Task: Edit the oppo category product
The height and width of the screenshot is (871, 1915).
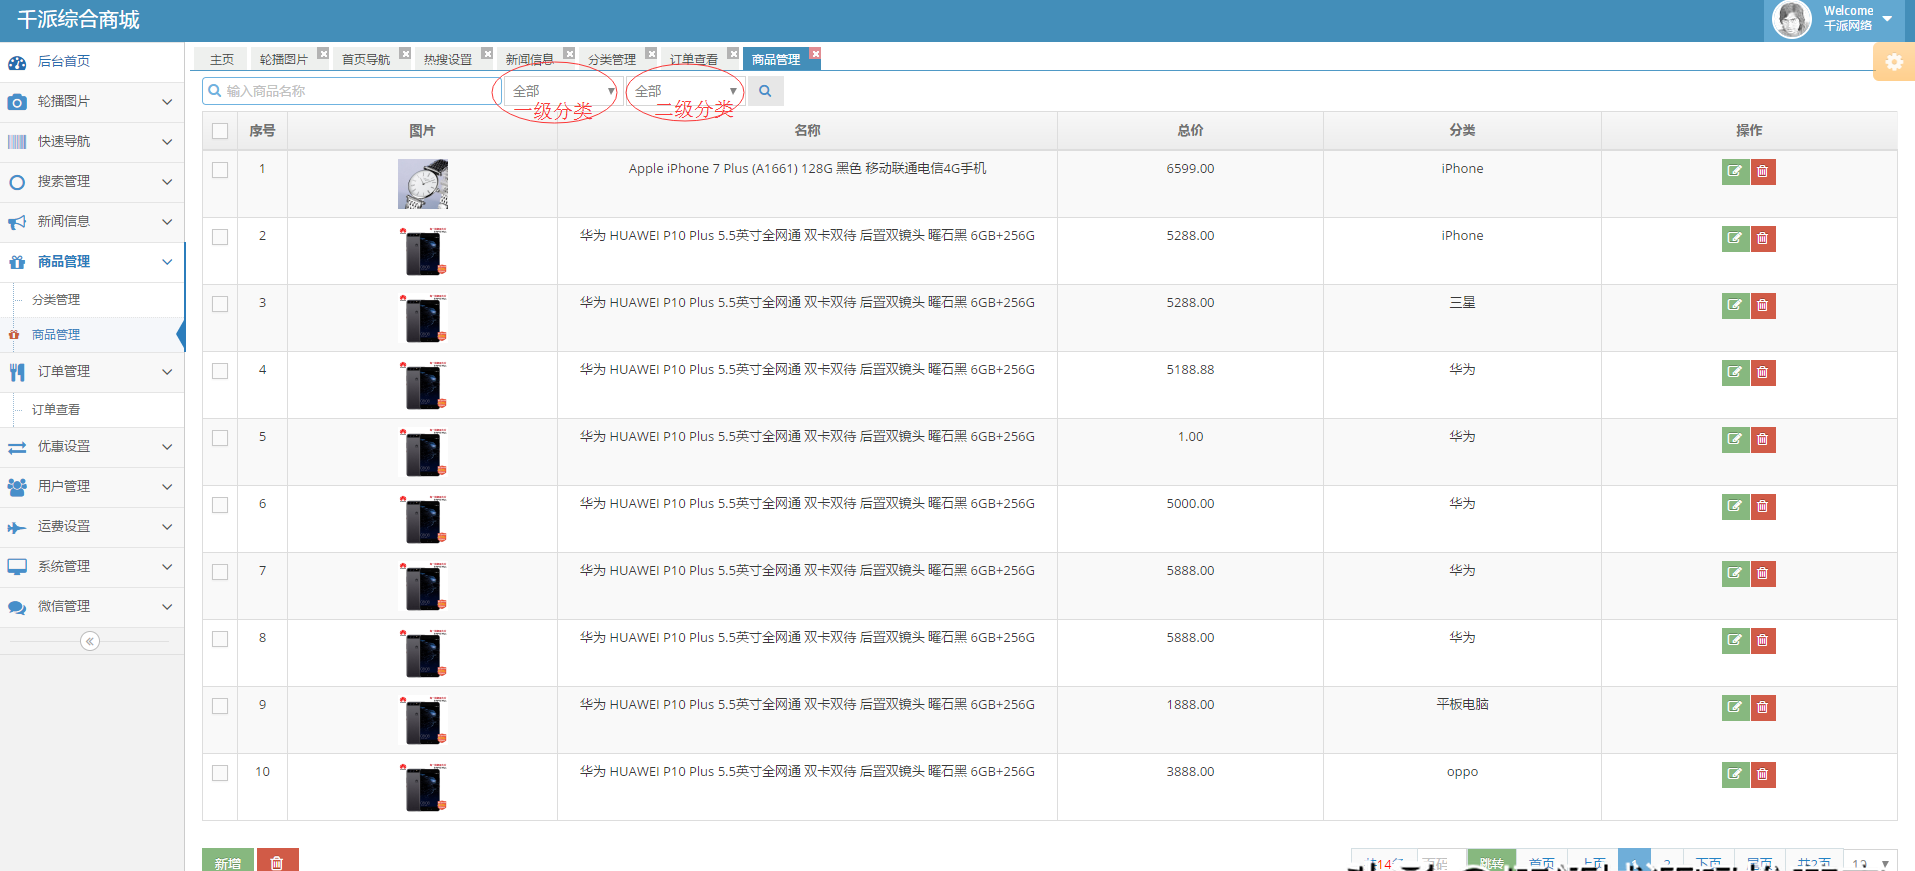Action: click(1735, 775)
